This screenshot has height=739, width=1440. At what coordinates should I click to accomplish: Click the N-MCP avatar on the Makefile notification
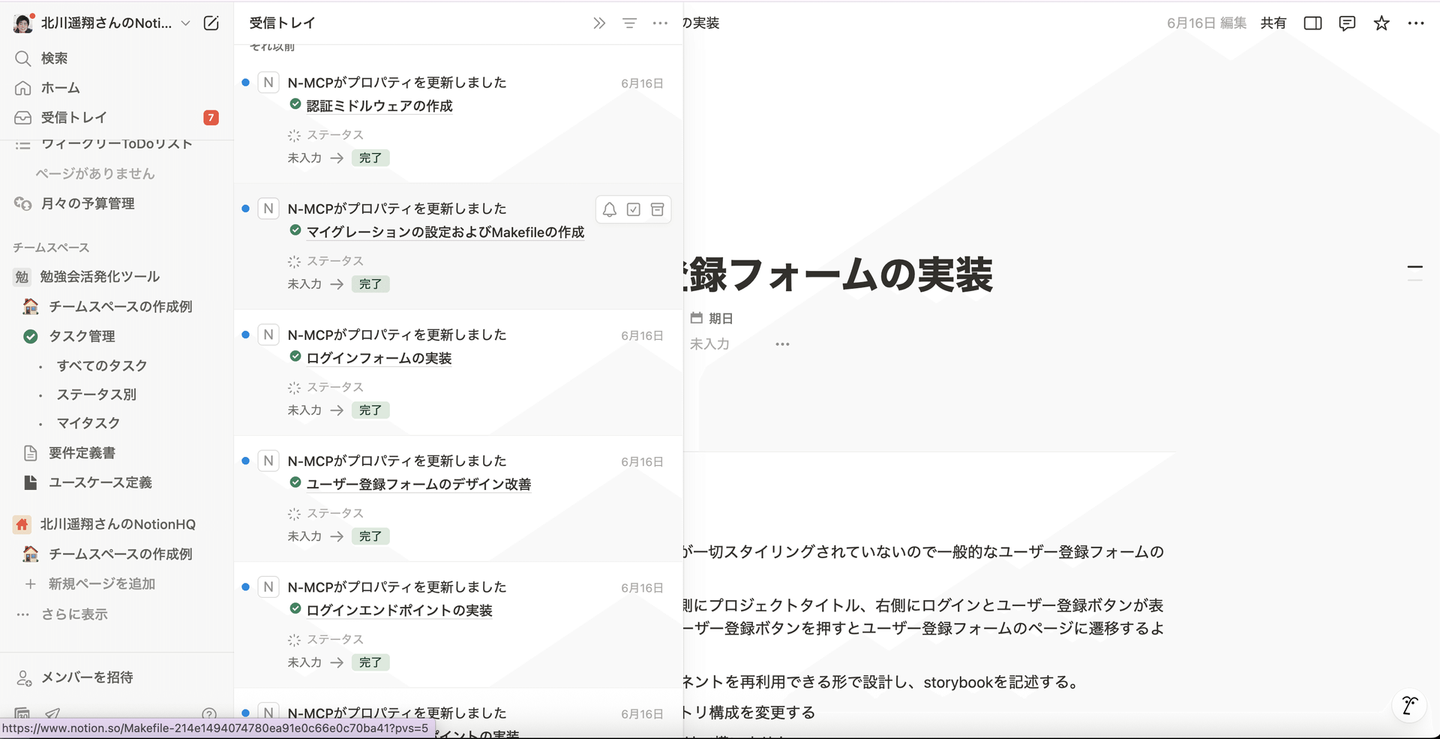click(268, 209)
